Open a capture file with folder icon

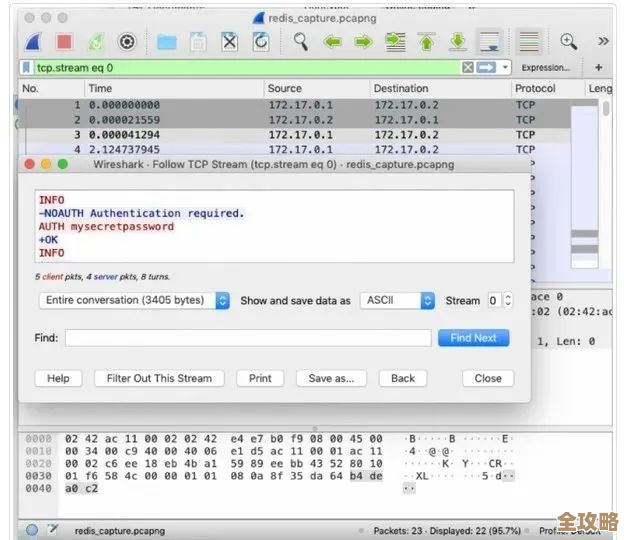pyautogui.click(x=166, y=42)
